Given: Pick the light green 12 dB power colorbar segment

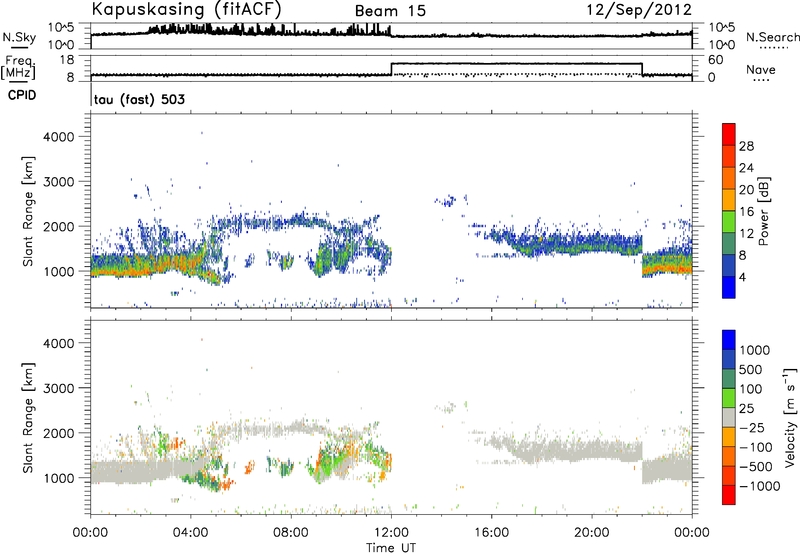Looking at the screenshot, I should [729, 221].
